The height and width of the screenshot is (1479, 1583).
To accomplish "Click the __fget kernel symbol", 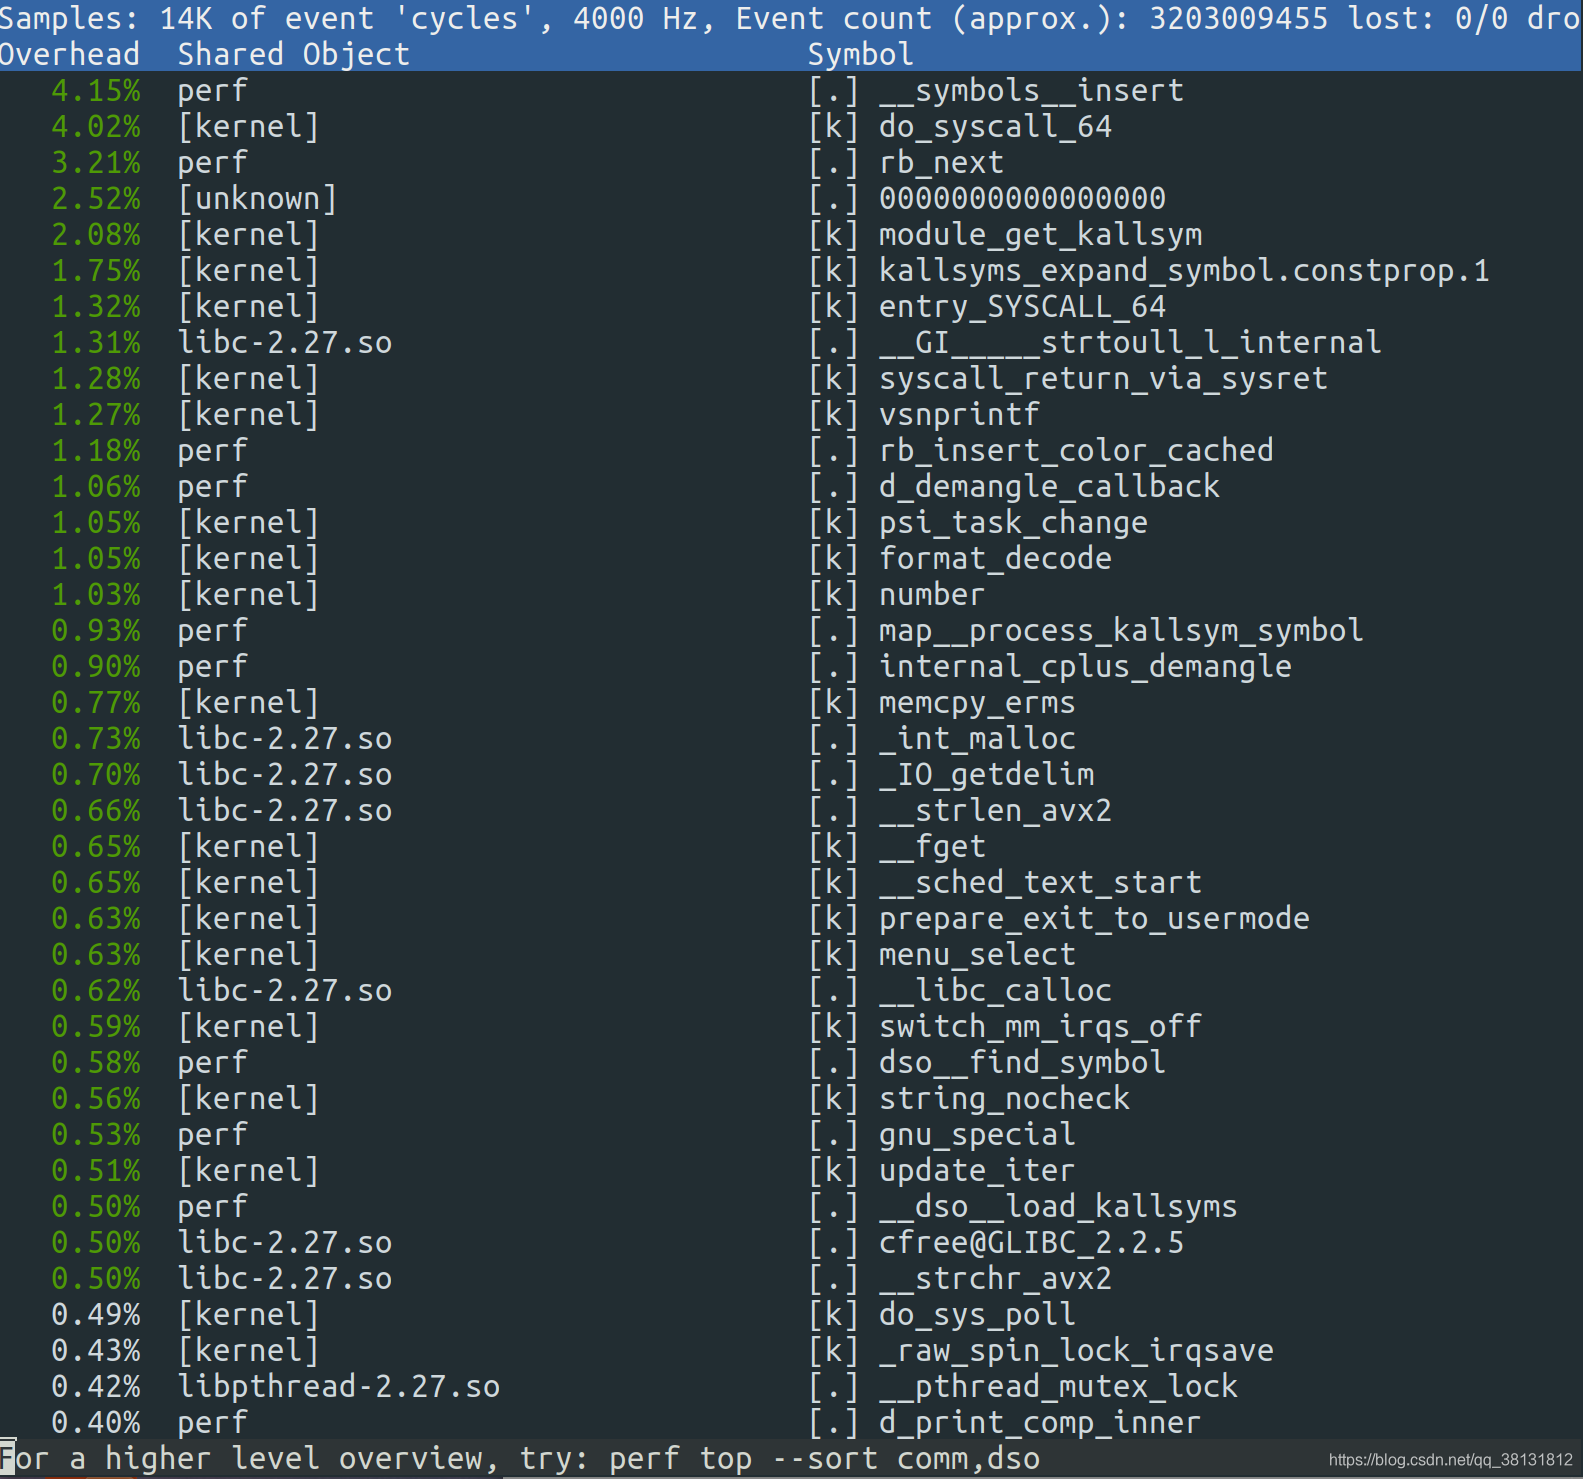I will [932, 846].
